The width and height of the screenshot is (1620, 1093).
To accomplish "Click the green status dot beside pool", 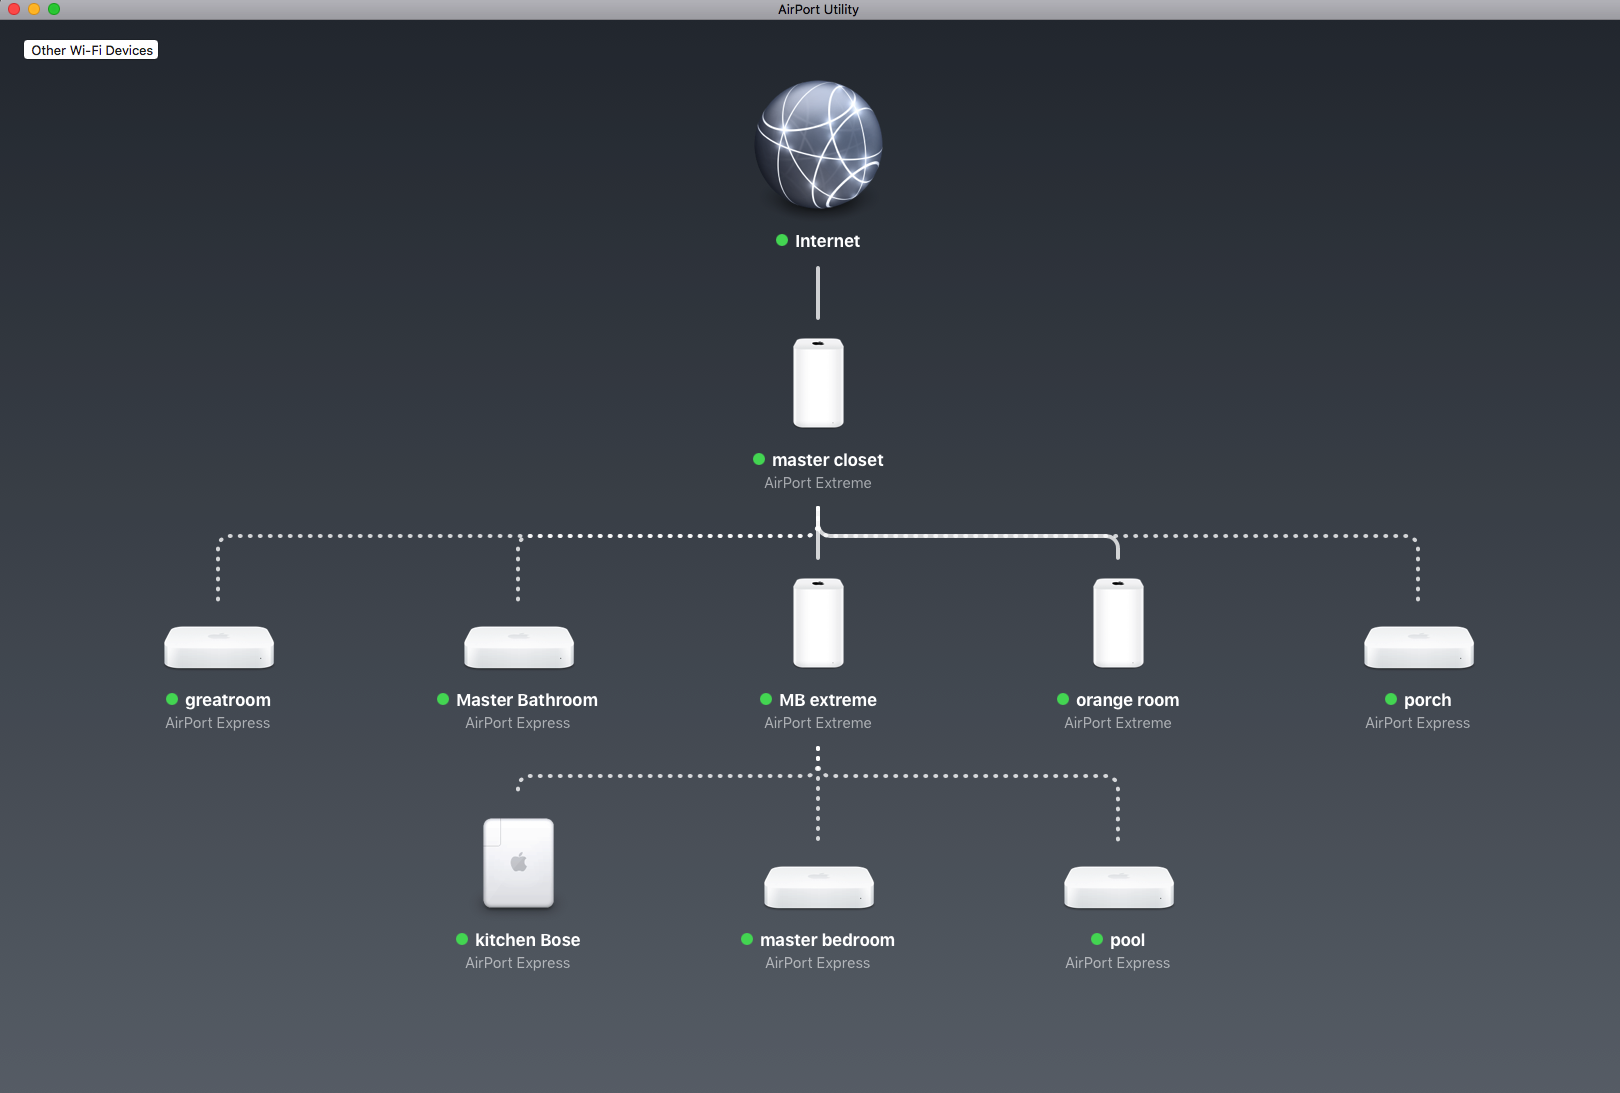I will pos(1097,939).
